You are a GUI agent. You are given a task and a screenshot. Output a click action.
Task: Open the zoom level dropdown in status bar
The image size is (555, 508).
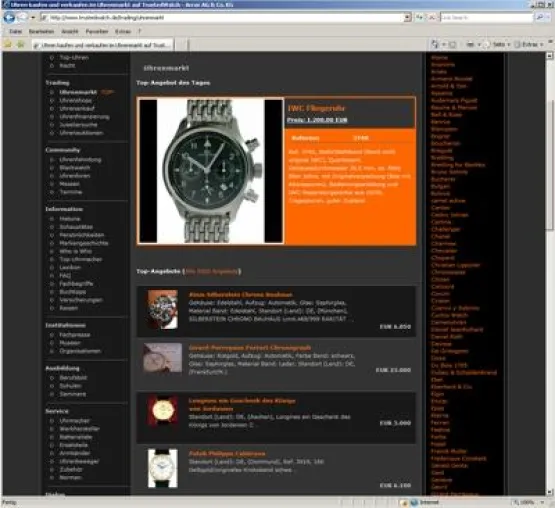point(542,502)
